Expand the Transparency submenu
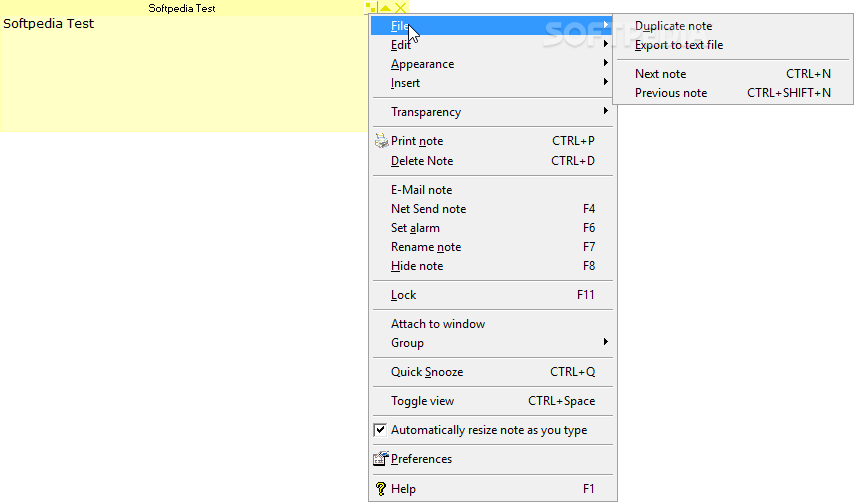 492,112
